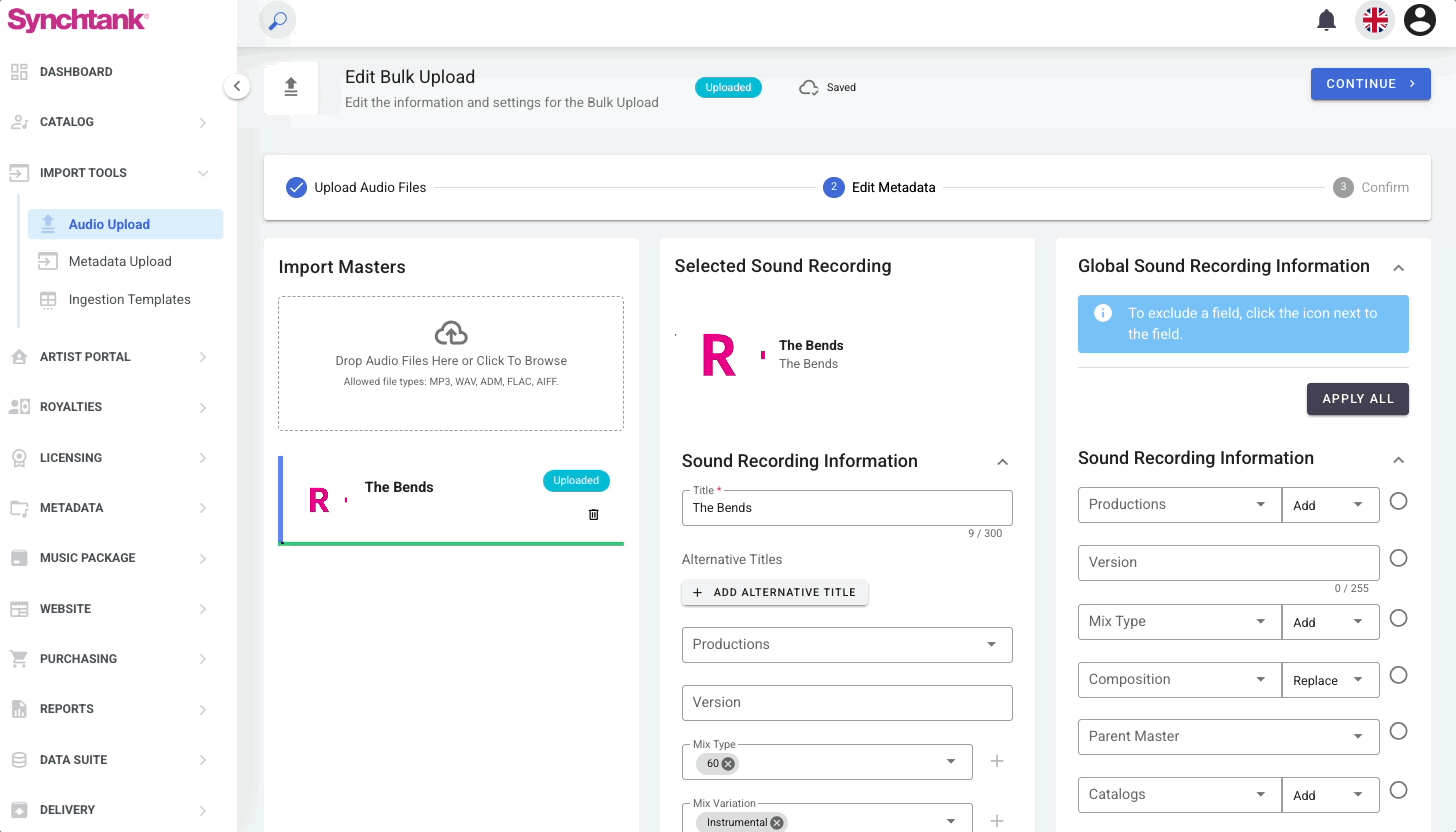Click the Website sidebar icon
Screen dimensions: 1456x832
(19, 609)
